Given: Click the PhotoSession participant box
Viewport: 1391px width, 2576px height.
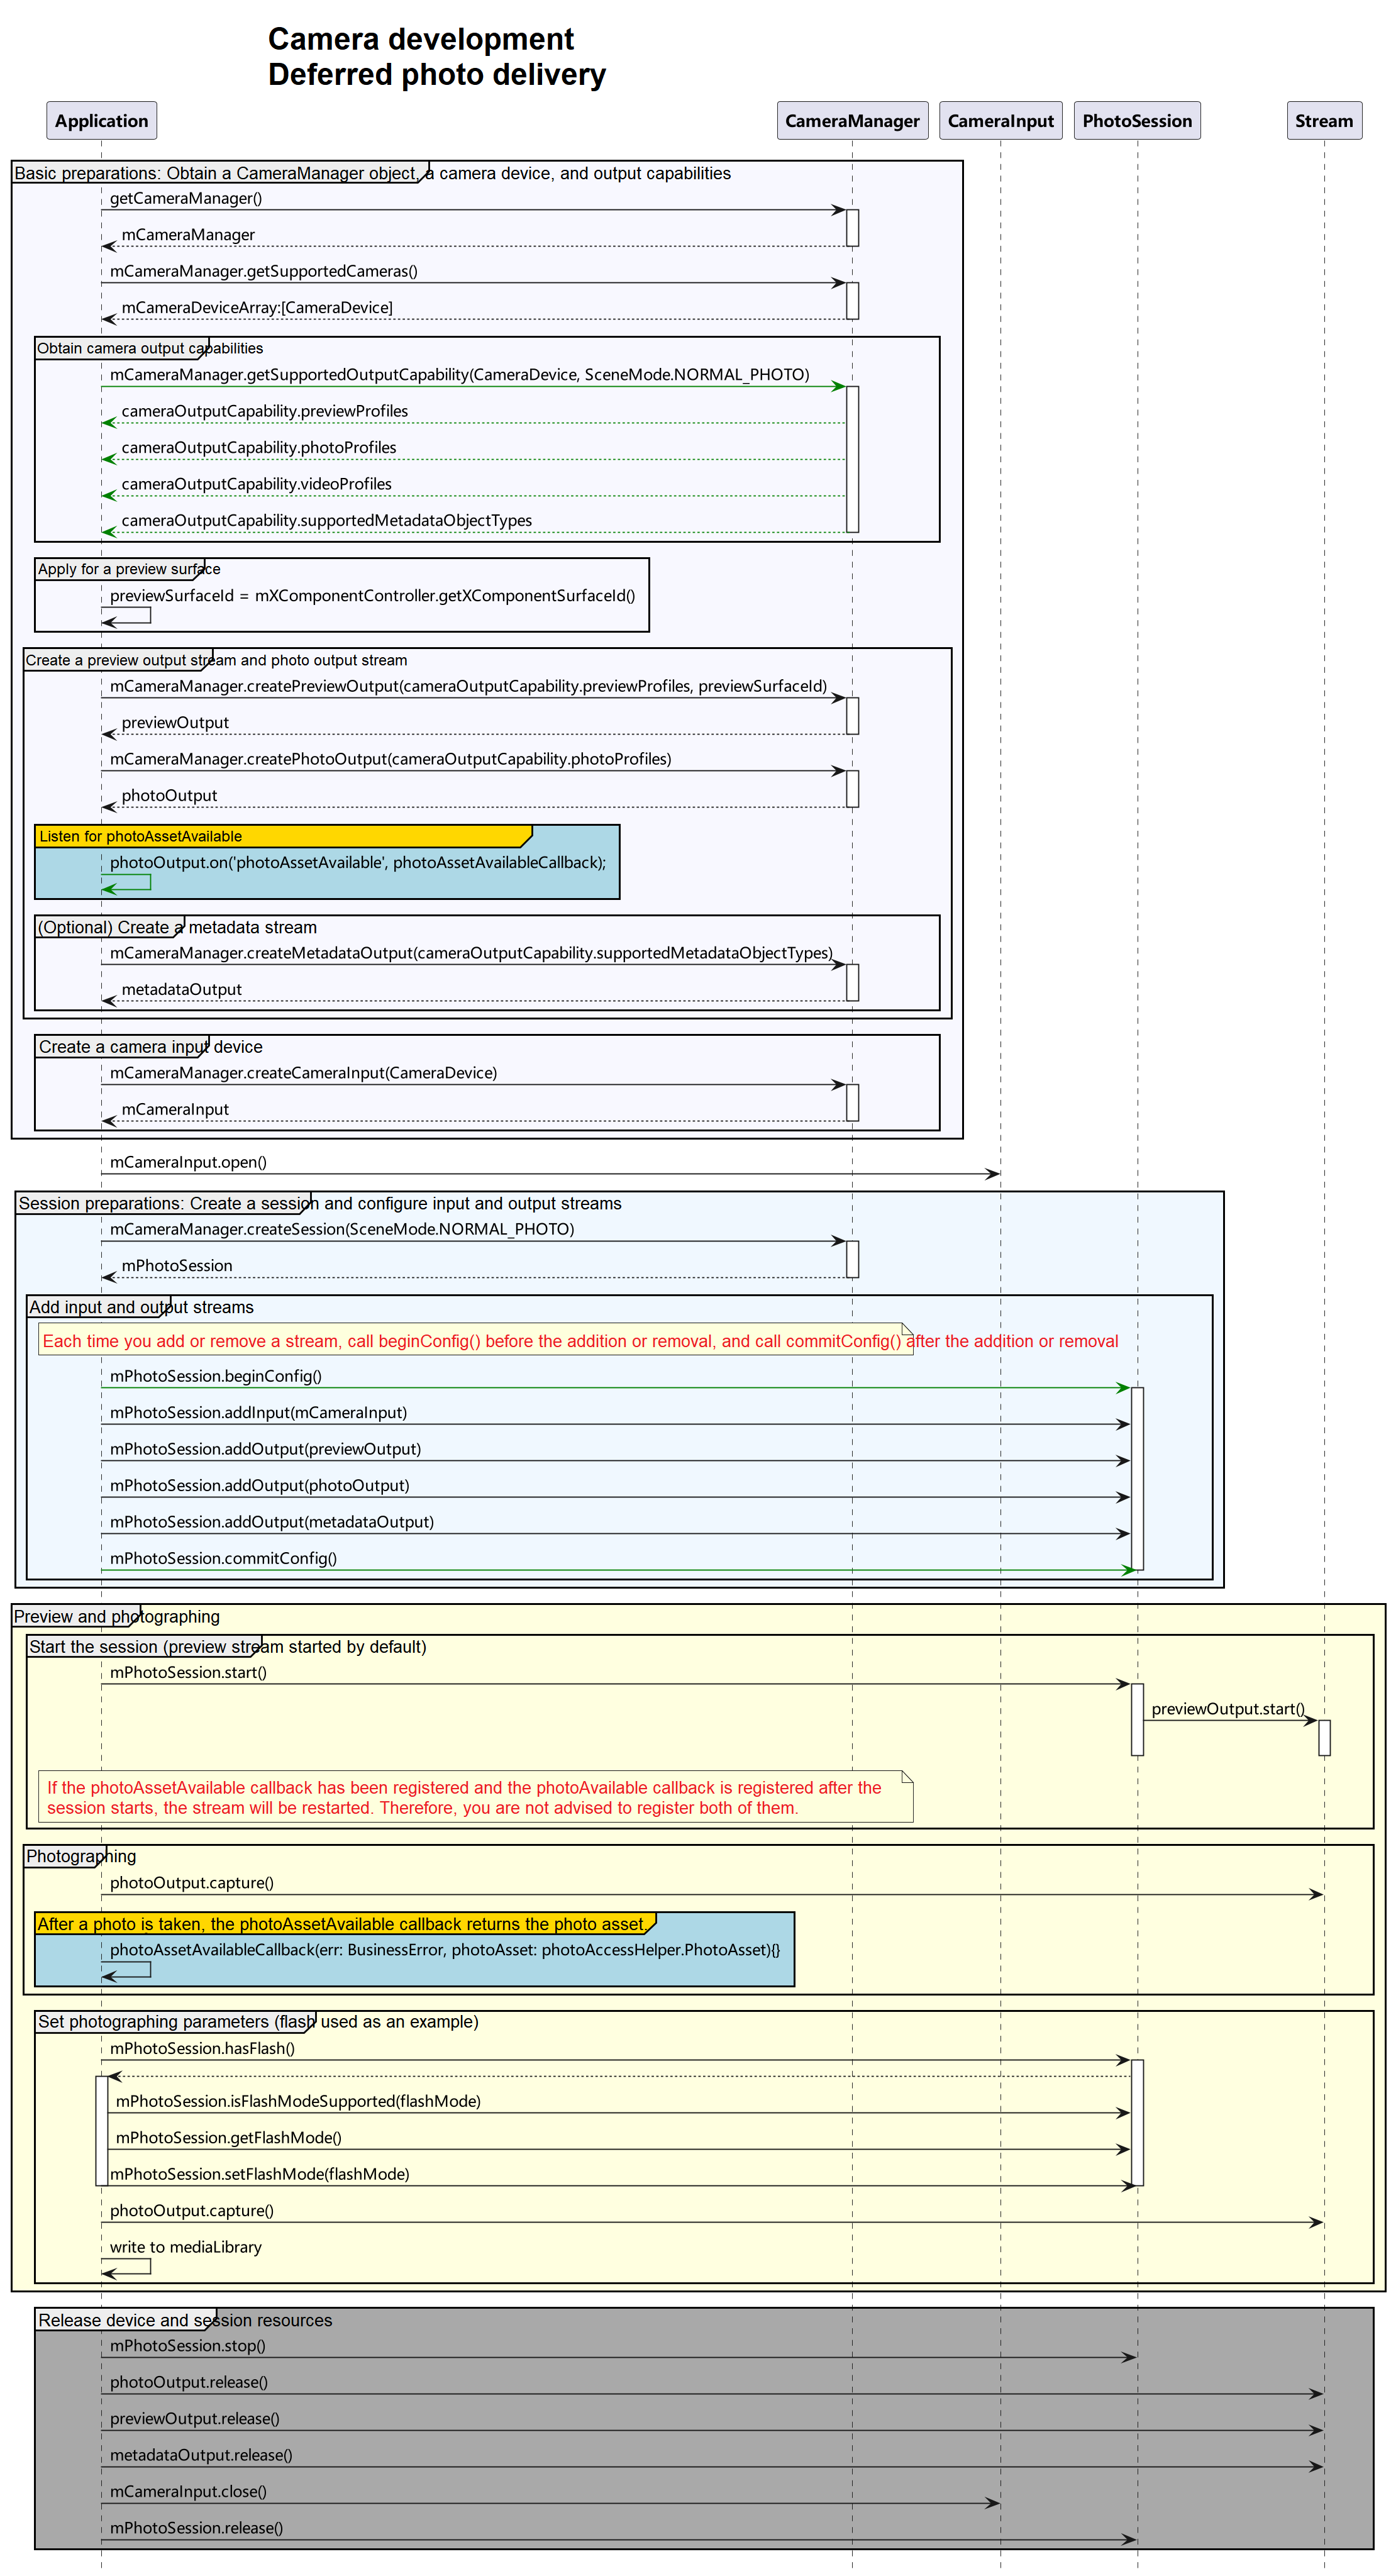Looking at the screenshot, I should coord(1137,121).
